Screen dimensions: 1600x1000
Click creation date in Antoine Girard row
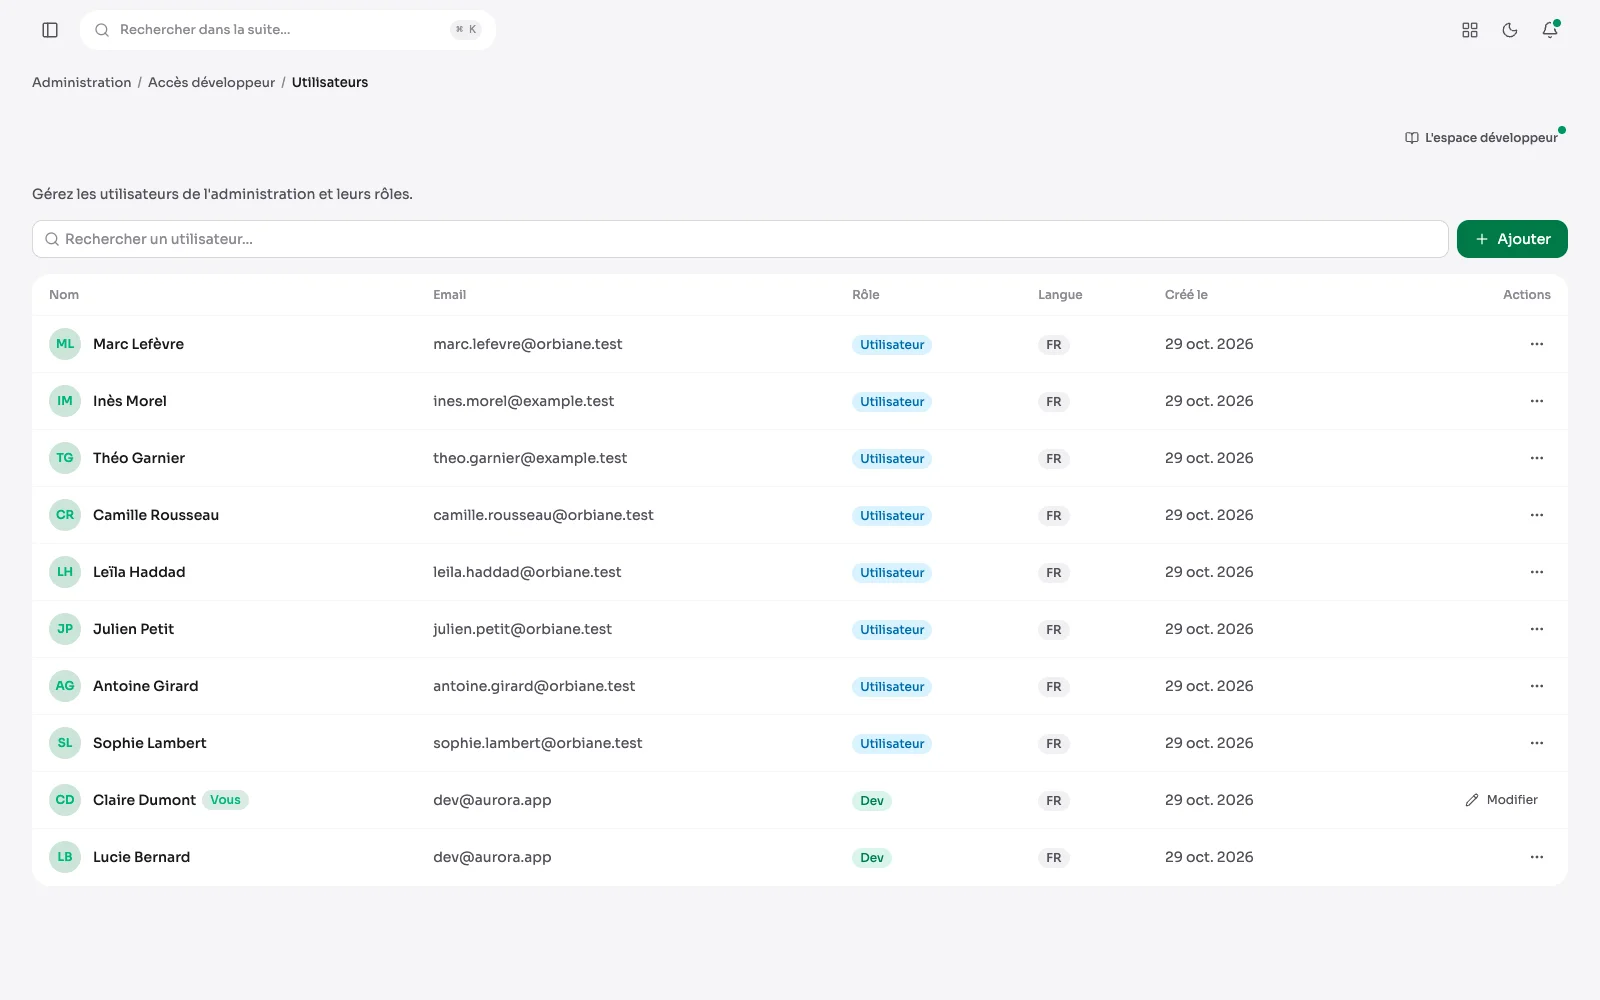pyautogui.click(x=1209, y=686)
